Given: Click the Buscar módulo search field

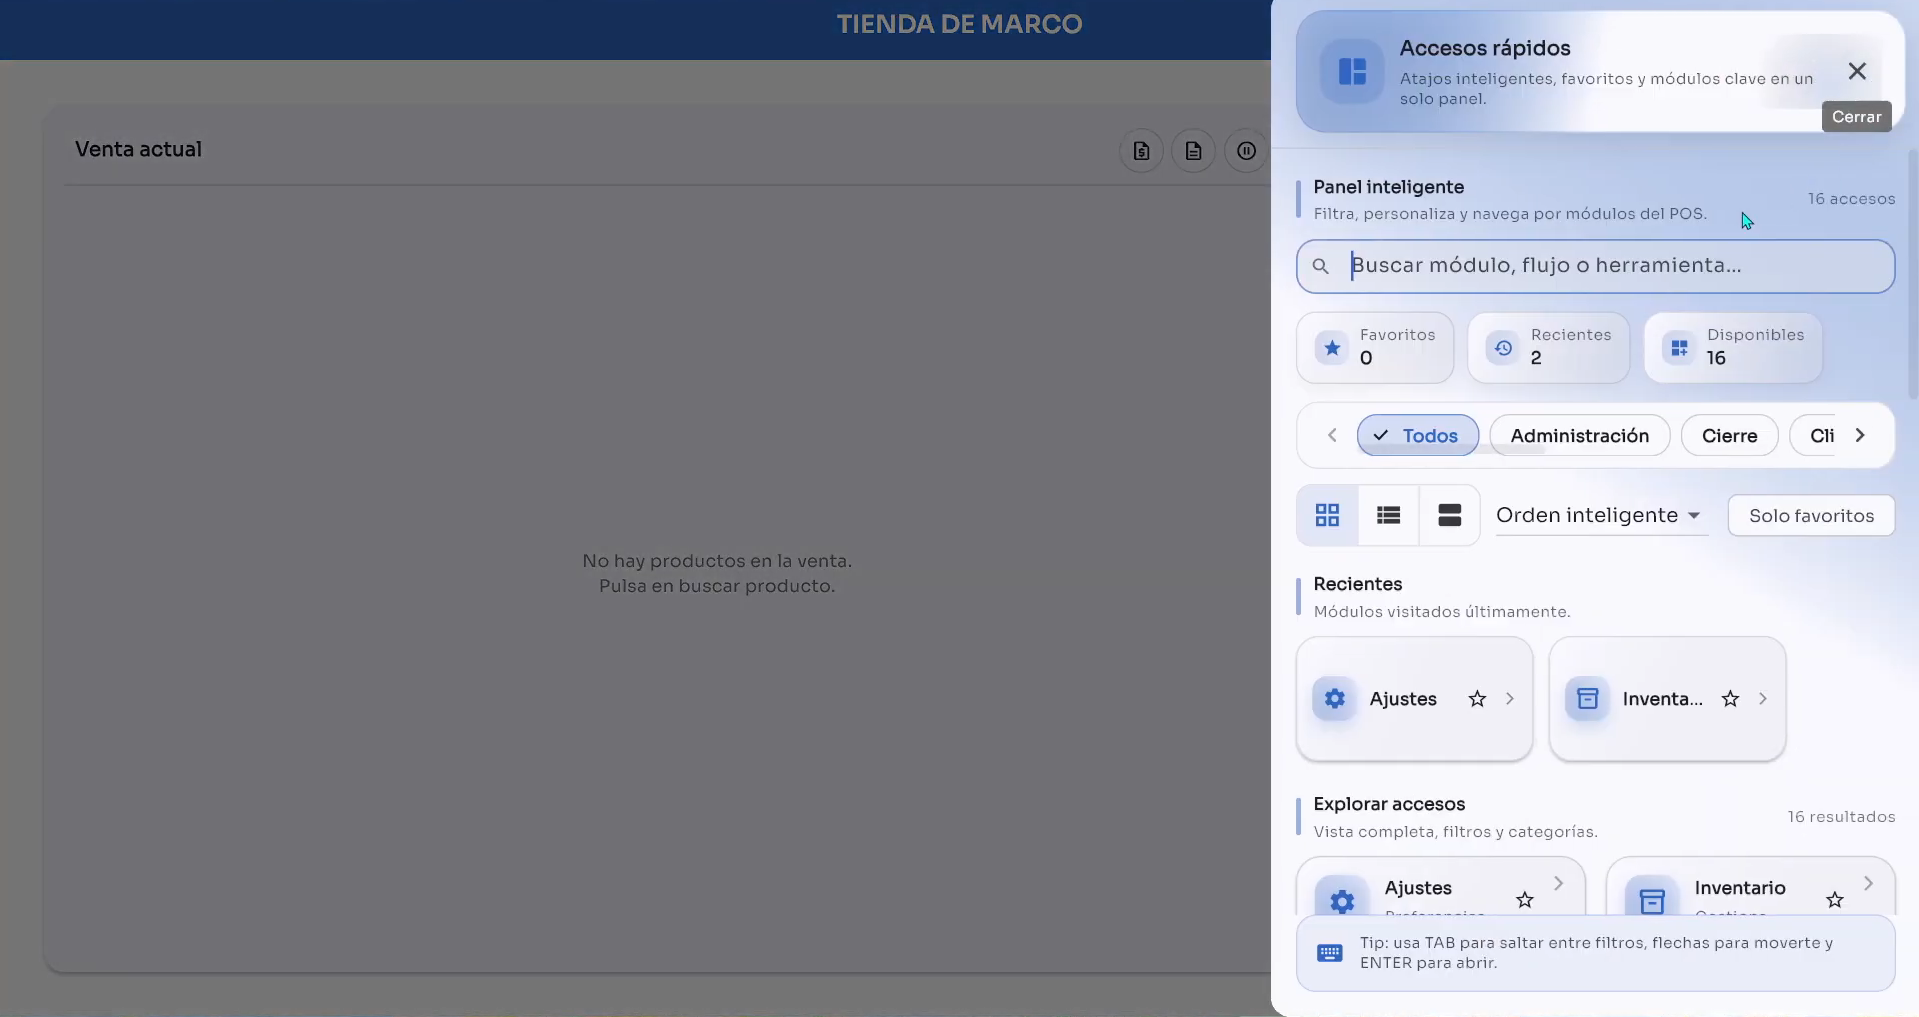Looking at the screenshot, I should point(1593,265).
